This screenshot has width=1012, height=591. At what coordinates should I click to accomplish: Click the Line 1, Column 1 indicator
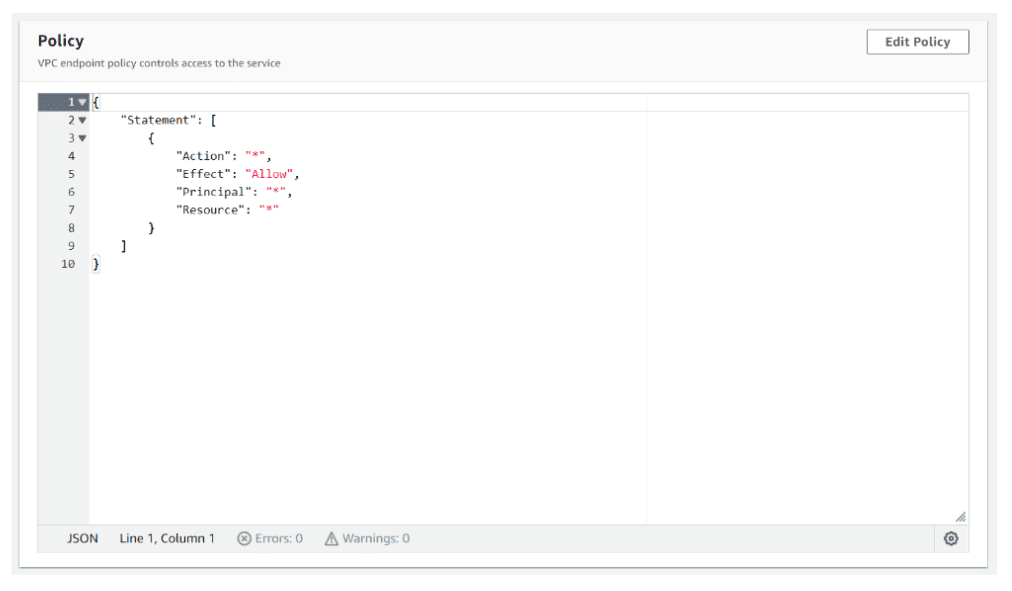(167, 538)
